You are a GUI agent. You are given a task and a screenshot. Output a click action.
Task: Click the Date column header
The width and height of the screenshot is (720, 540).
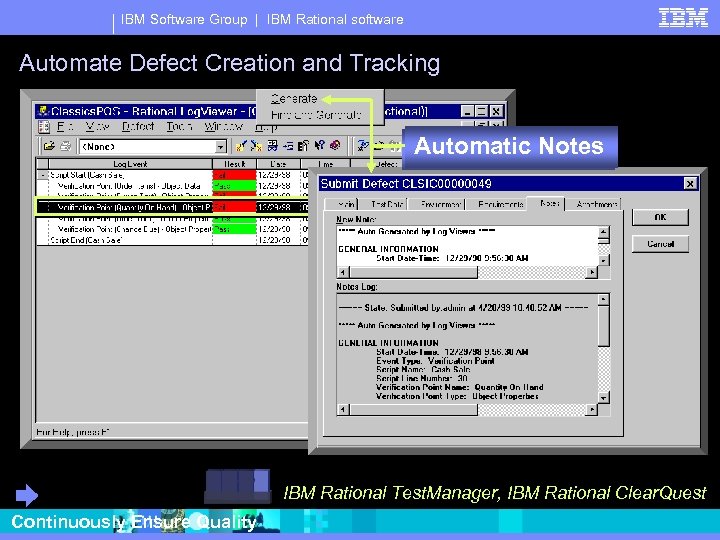[x=278, y=164]
